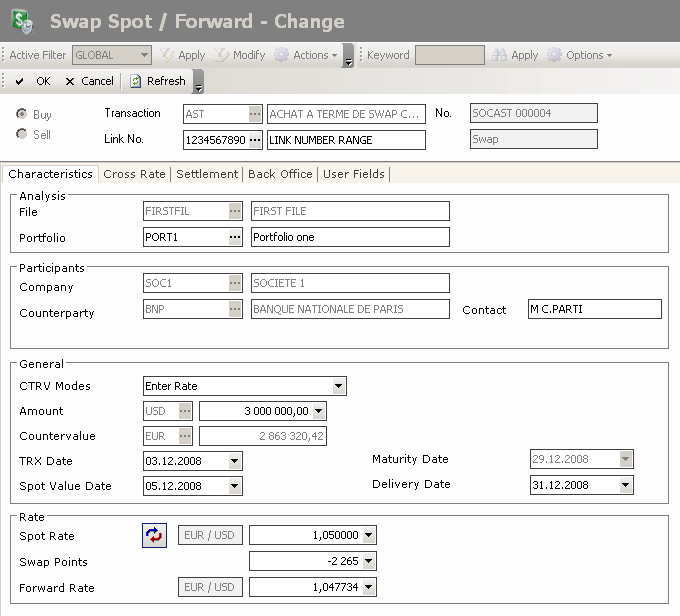The height and width of the screenshot is (616, 680).
Task: Select the Sell radio button
Action: (x=21, y=134)
